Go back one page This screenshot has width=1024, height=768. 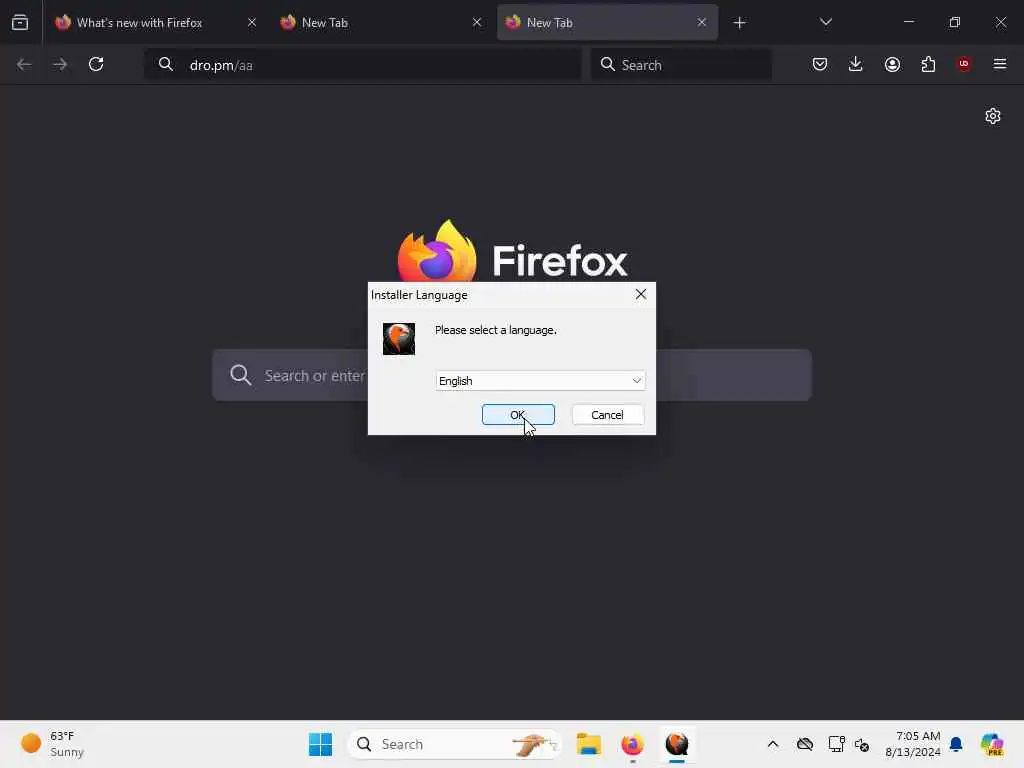point(24,64)
